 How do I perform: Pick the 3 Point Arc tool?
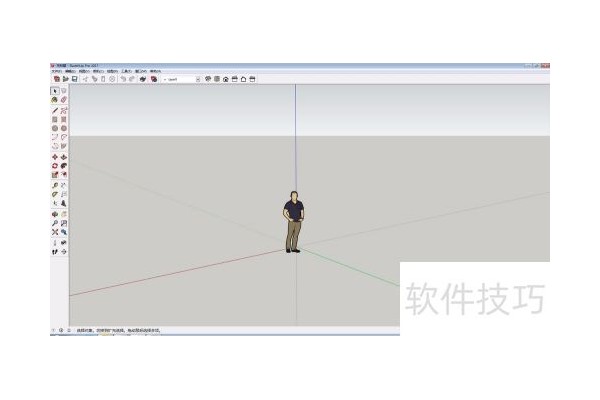(x=55, y=146)
